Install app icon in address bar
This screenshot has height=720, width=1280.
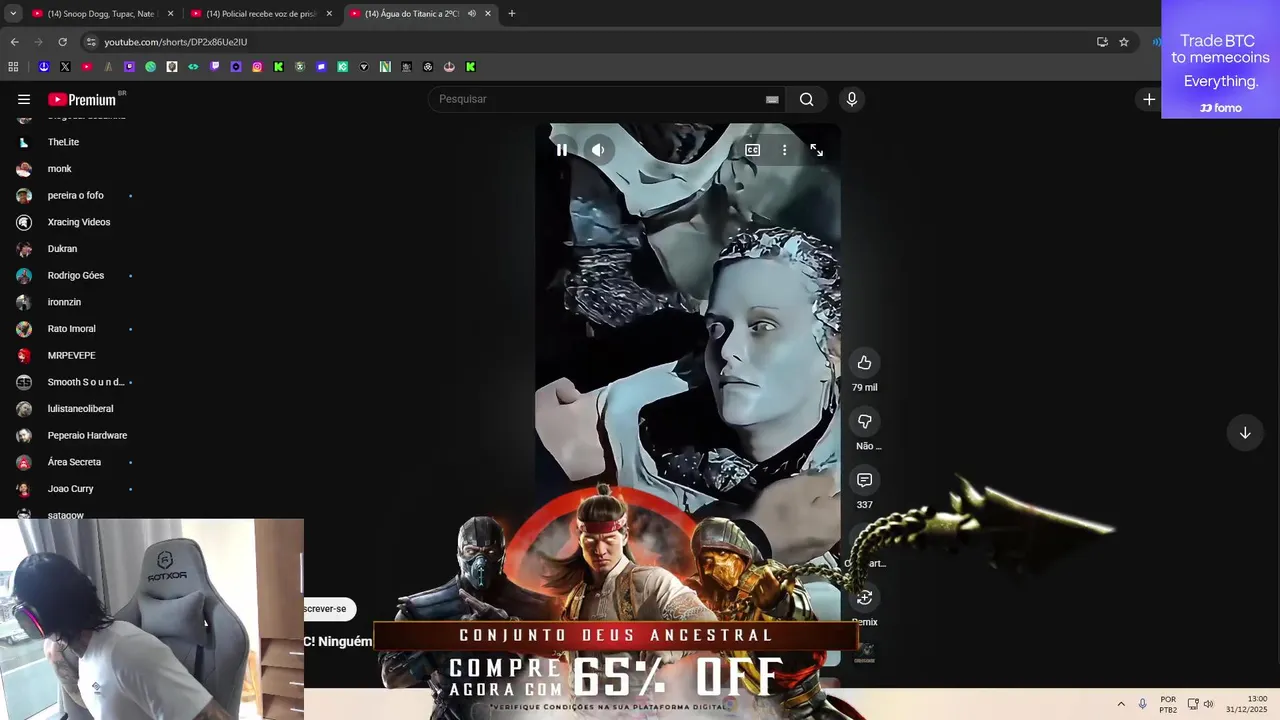(x=1102, y=42)
